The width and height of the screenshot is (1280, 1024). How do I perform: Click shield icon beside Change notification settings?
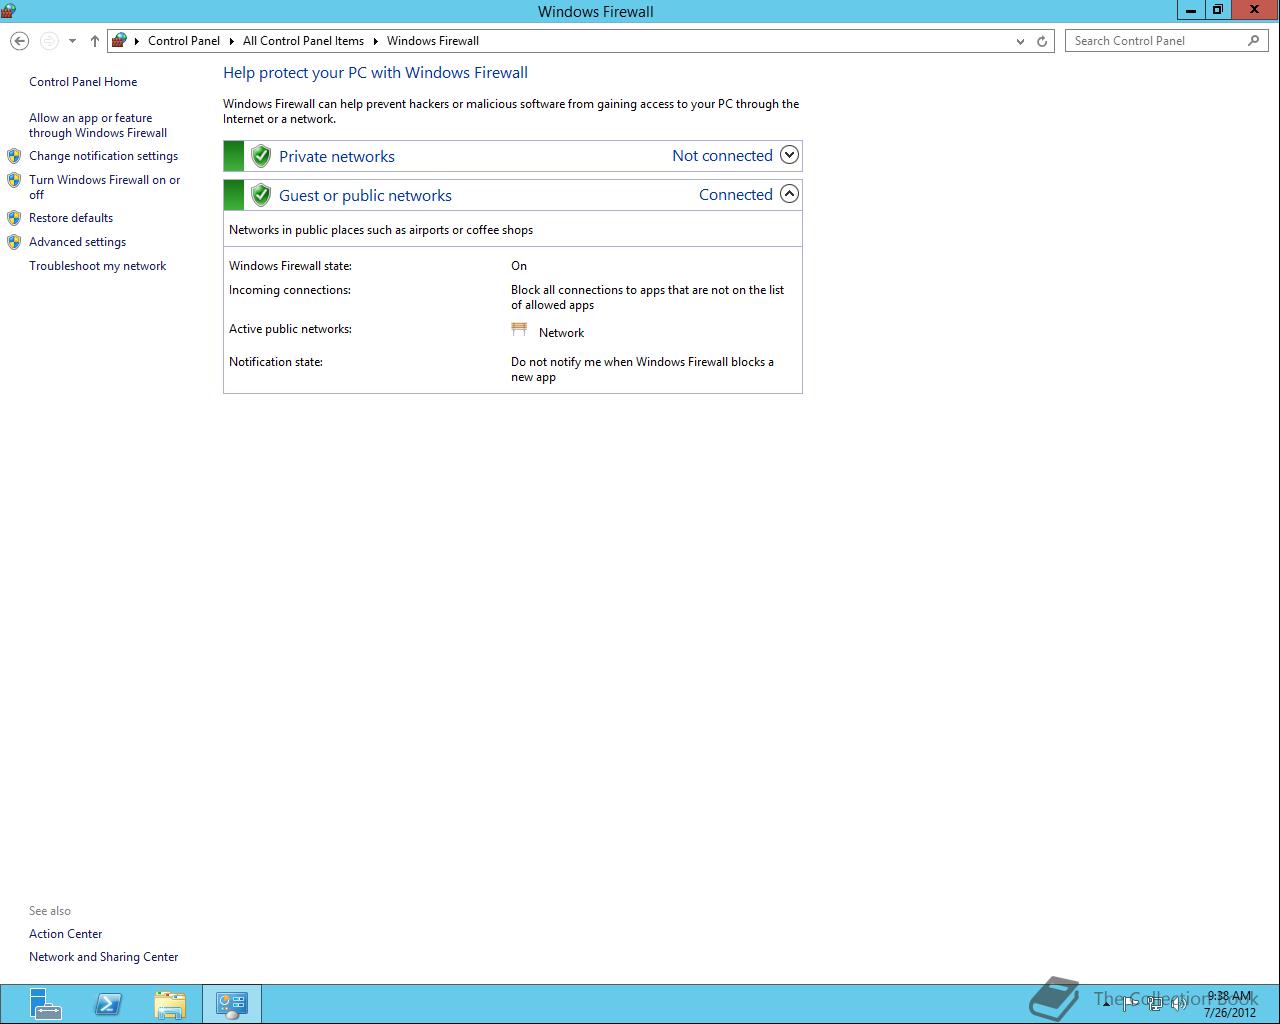point(14,156)
